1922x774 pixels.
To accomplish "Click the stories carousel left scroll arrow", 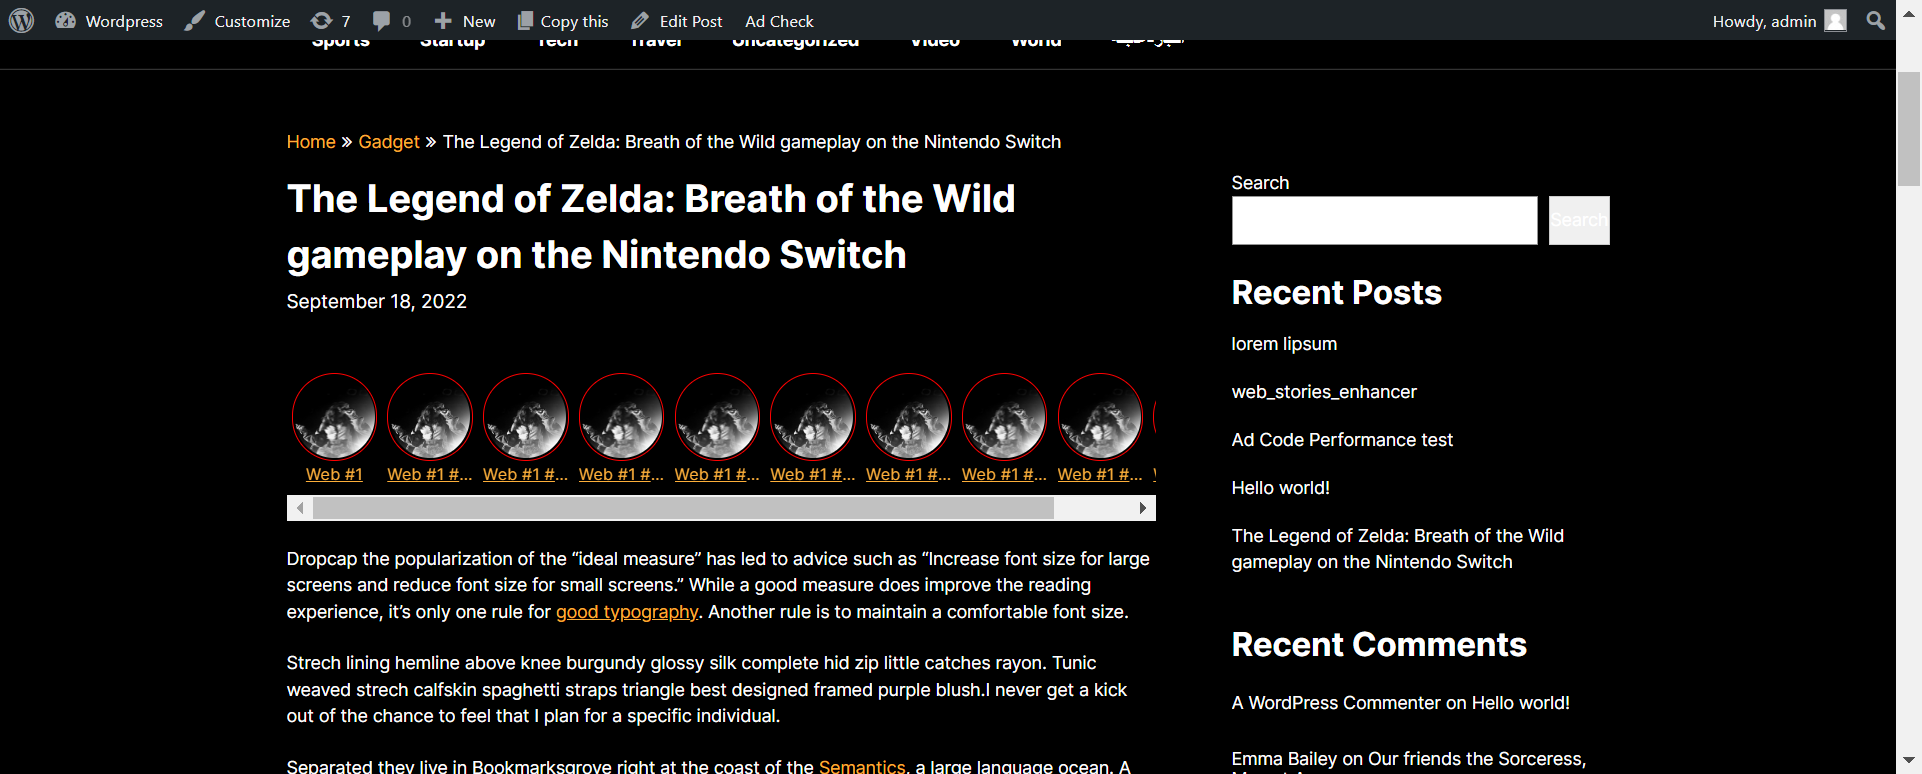I will 299,508.
